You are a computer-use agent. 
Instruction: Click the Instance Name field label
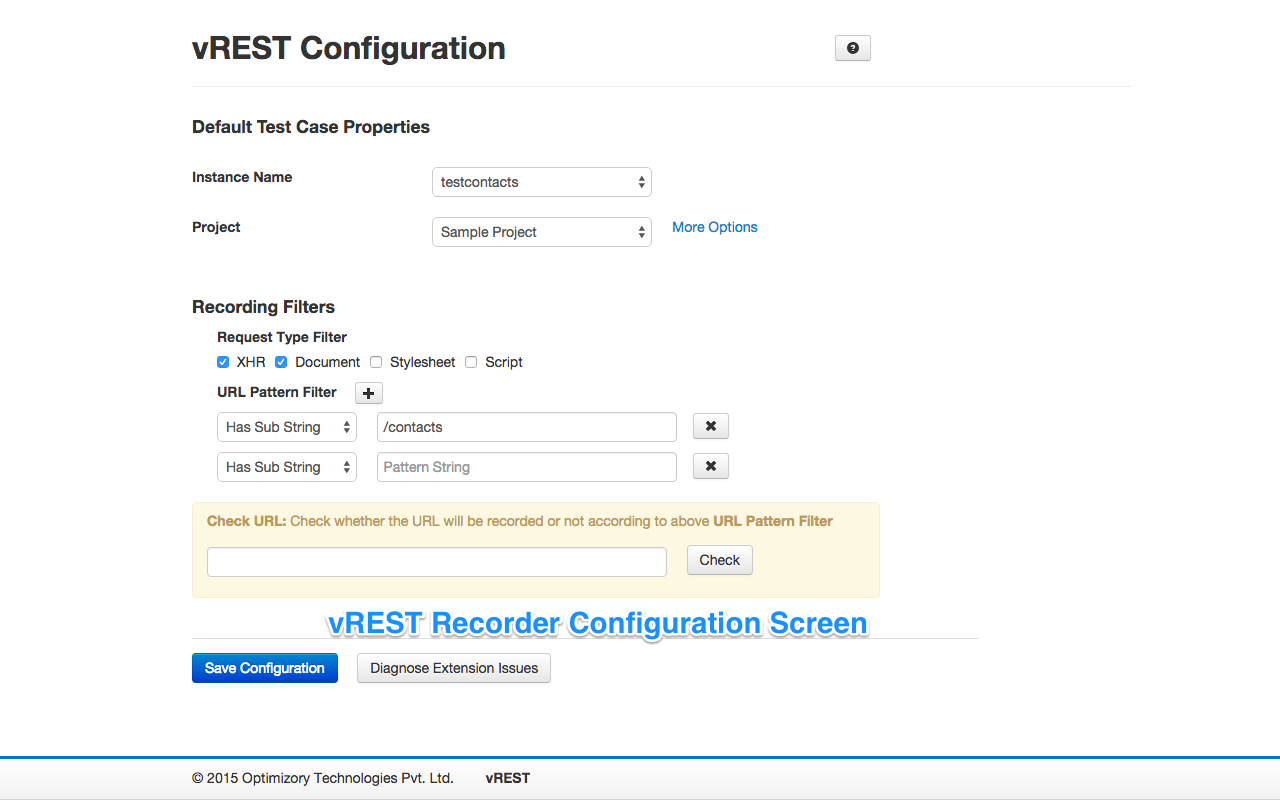pos(242,177)
